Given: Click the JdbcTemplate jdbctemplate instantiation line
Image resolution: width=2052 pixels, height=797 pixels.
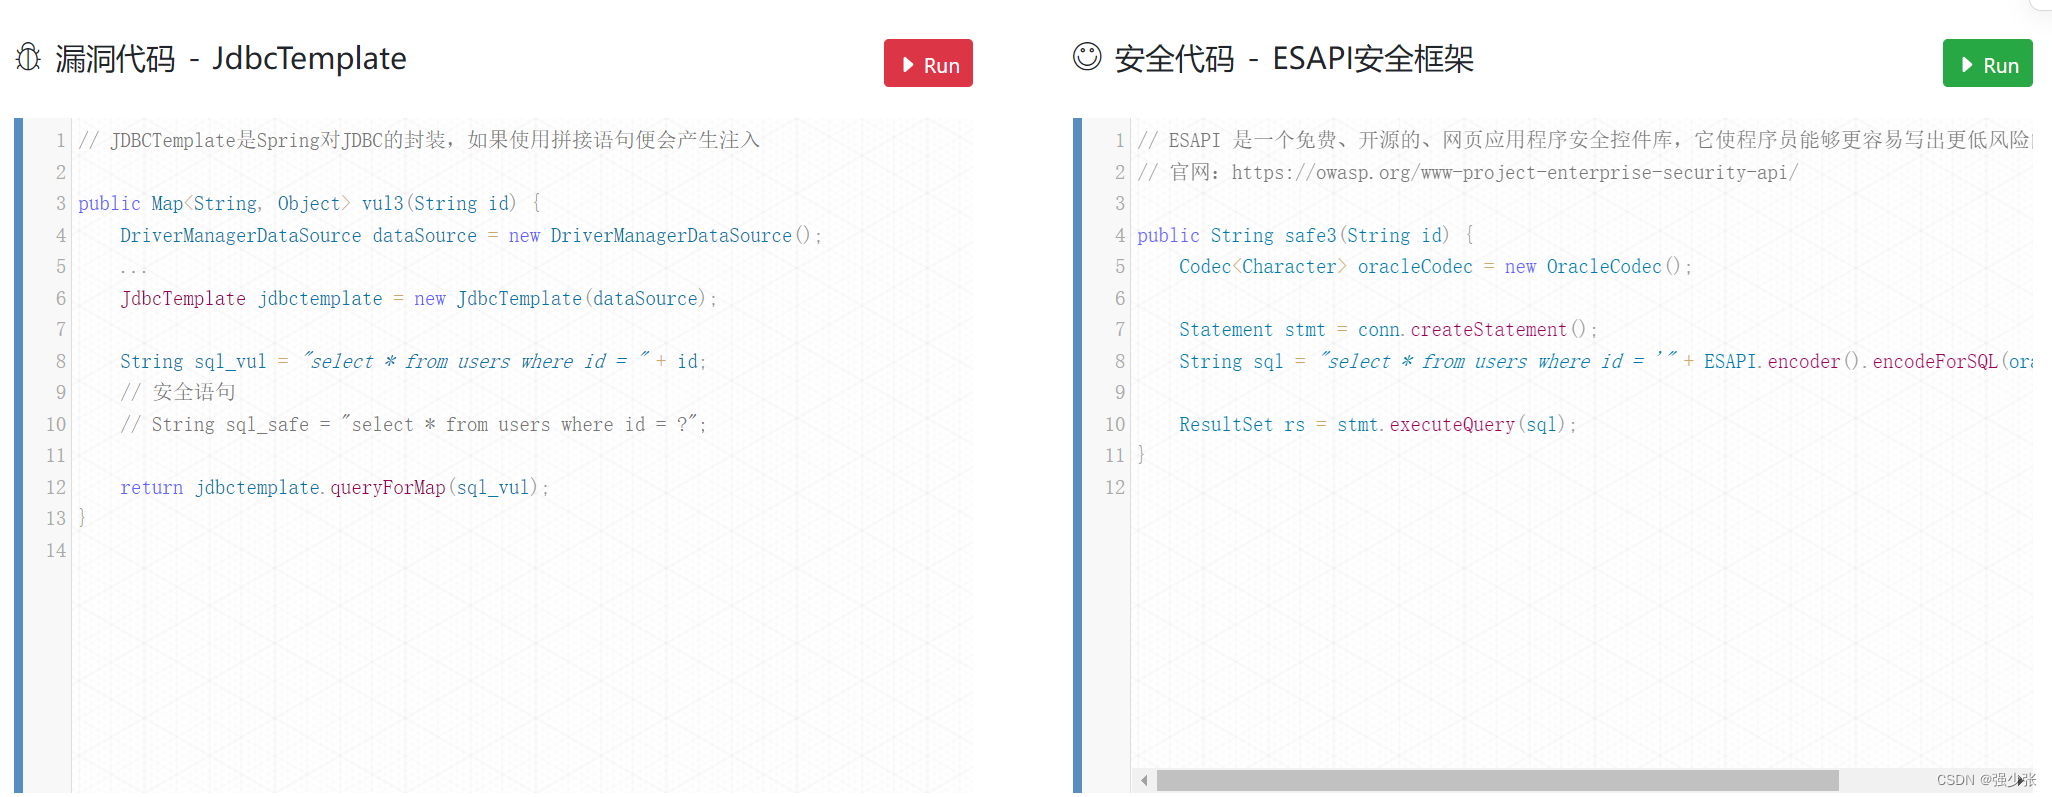Looking at the screenshot, I should tap(419, 298).
